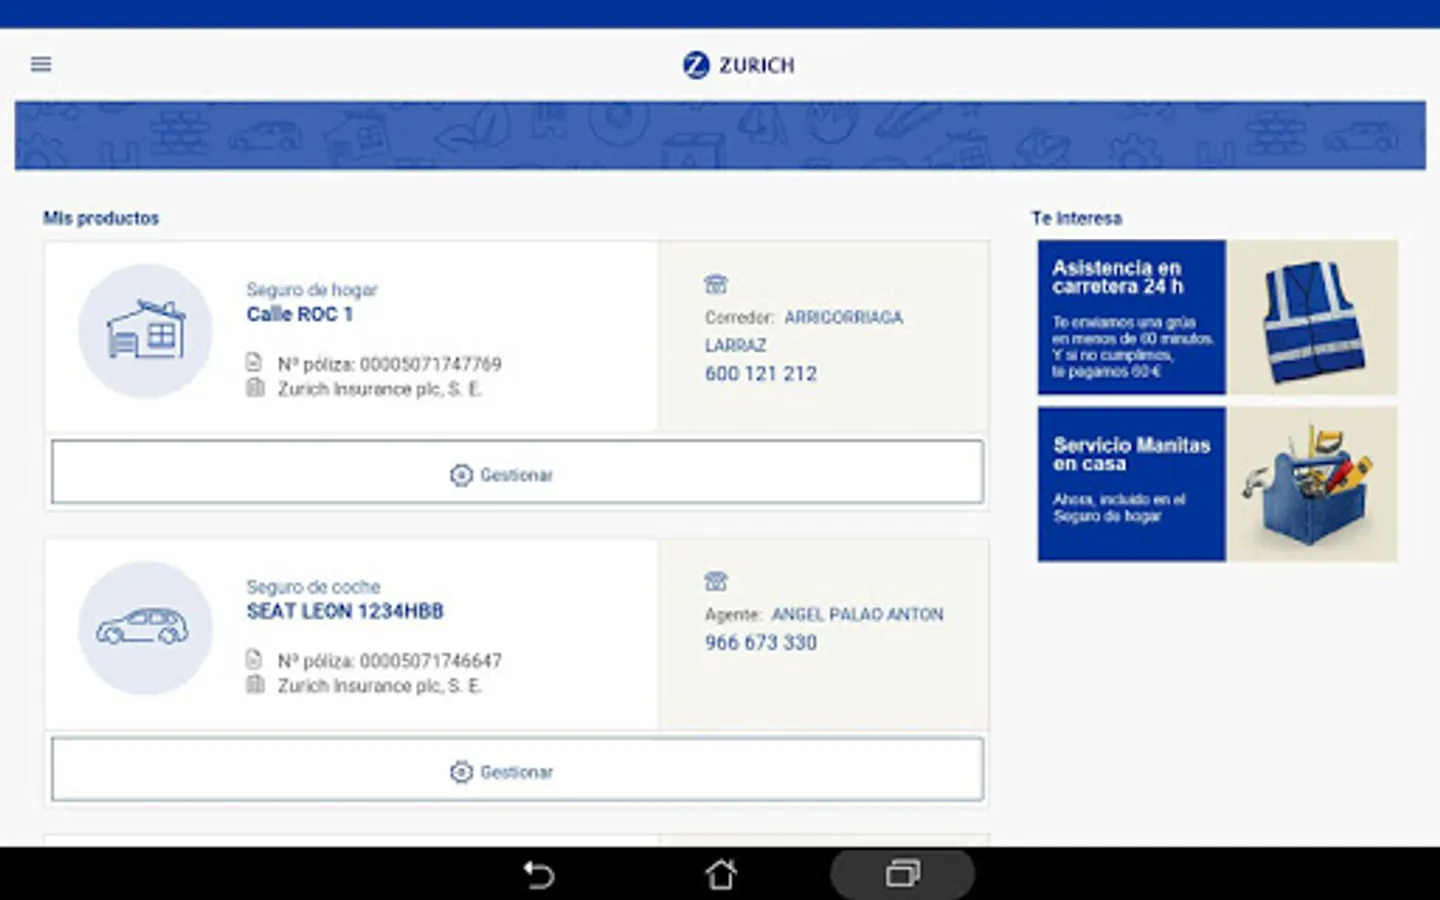1440x900 pixels.
Task: Click policy number 00005071747769
Action: pos(431,364)
